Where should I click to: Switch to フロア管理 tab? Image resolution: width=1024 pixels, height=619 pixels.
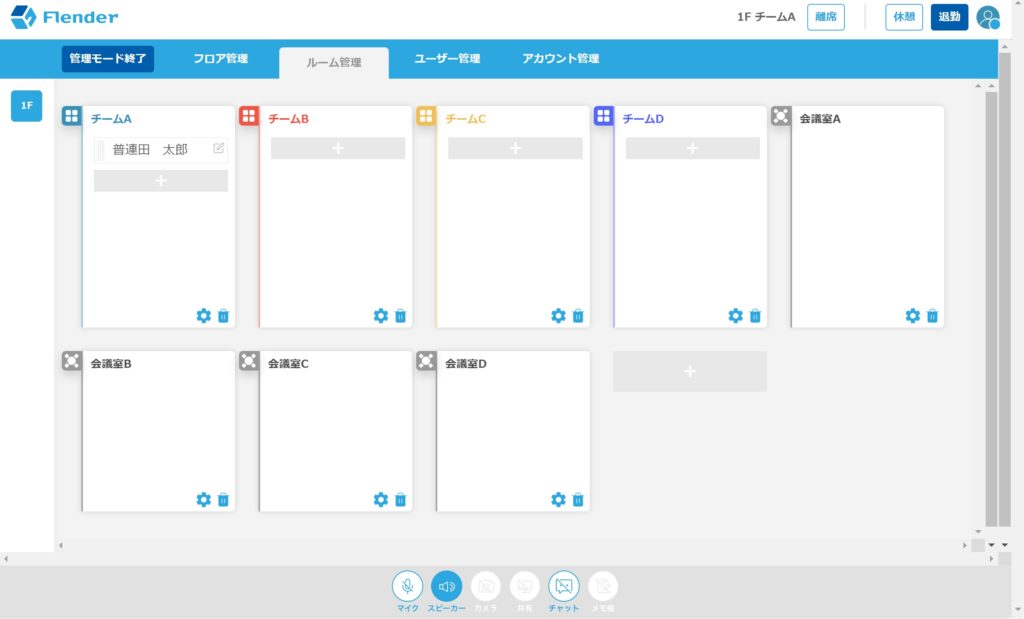coord(220,59)
